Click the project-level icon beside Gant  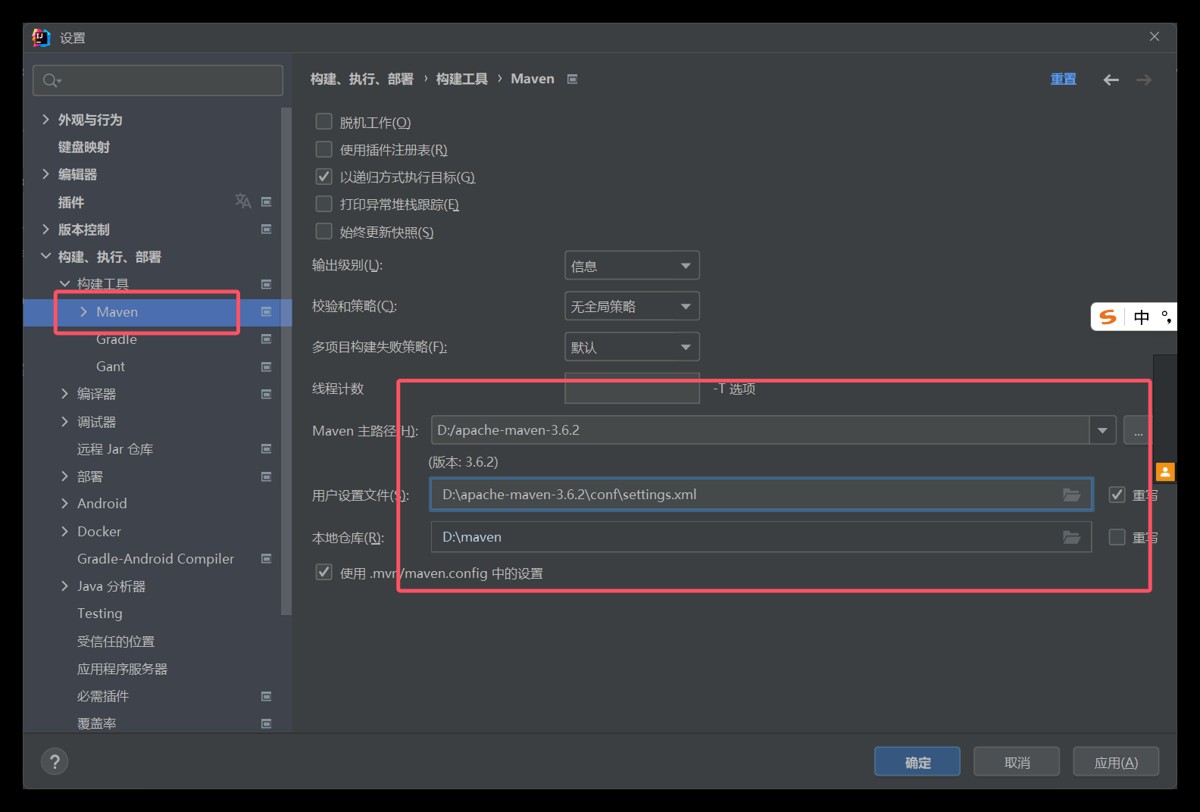pos(266,366)
